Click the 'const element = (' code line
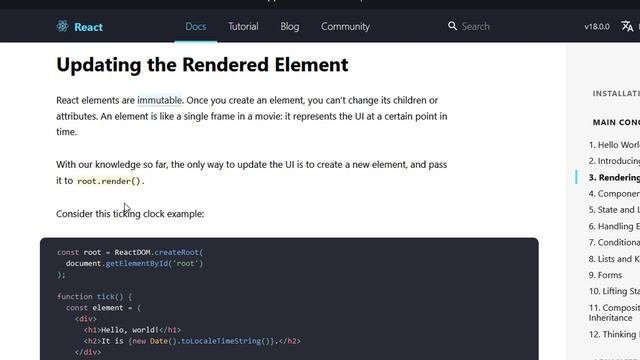Image resolution: width=640 pixels, height=360 pixels. (x=103, y=308)
